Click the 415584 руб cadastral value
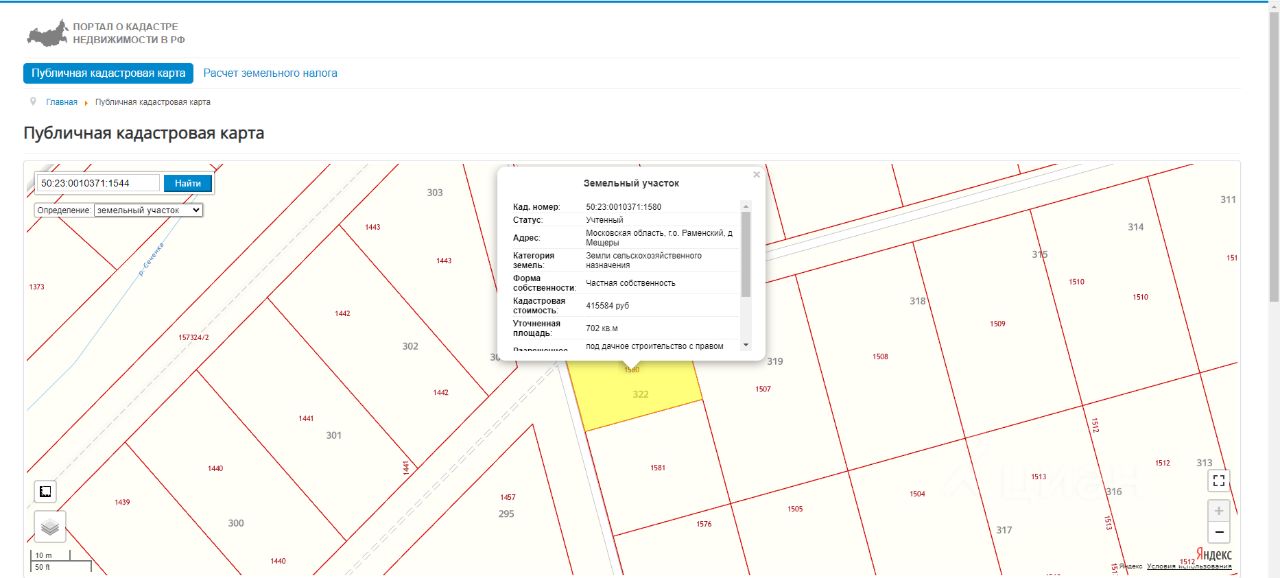Viewport: 1280px width, 578px height. 608,305
